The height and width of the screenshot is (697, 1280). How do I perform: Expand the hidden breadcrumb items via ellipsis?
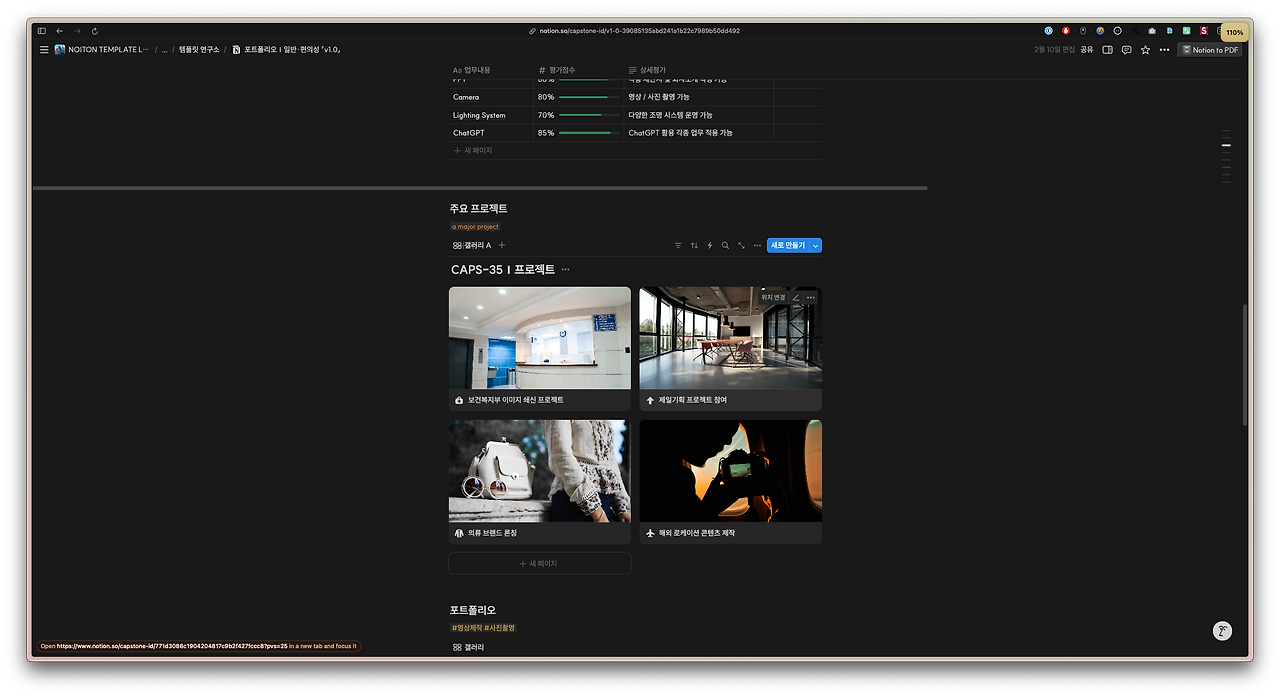pyautogui.click(x=164, y=48)
